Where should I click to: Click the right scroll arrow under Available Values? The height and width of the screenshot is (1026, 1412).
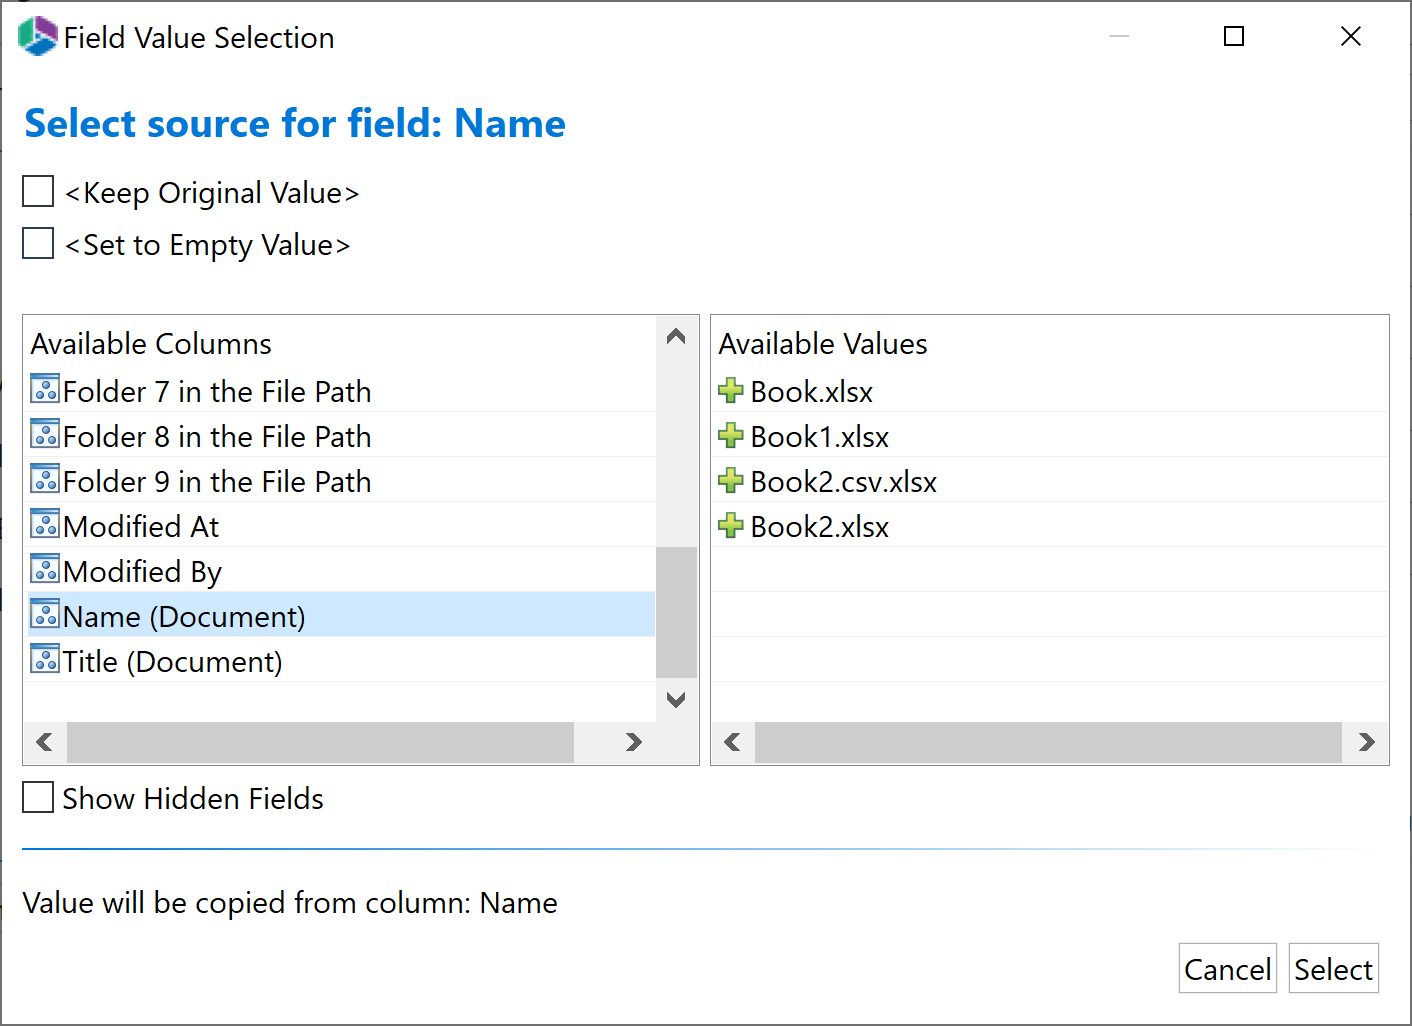(1365, 742)
